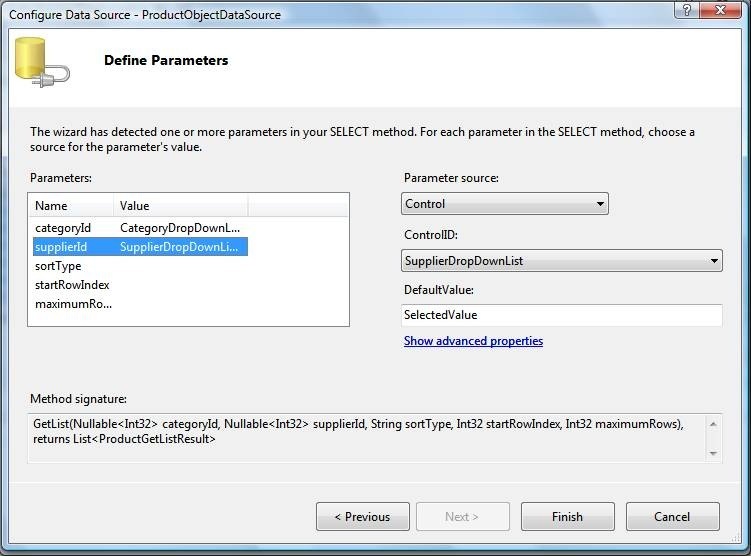Click the method signature GetList text
The width and height of the screenshot is (751, 556).
point(358,431)
